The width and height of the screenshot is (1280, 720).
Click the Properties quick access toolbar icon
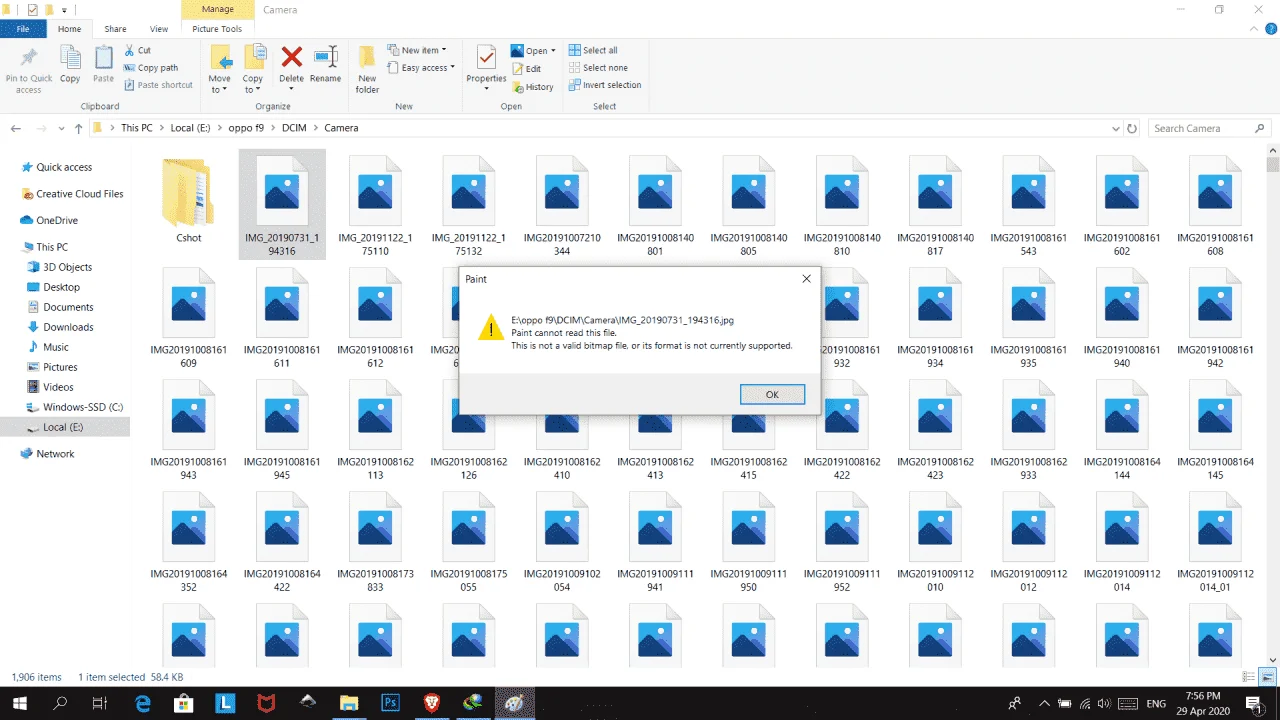point(32,10)
